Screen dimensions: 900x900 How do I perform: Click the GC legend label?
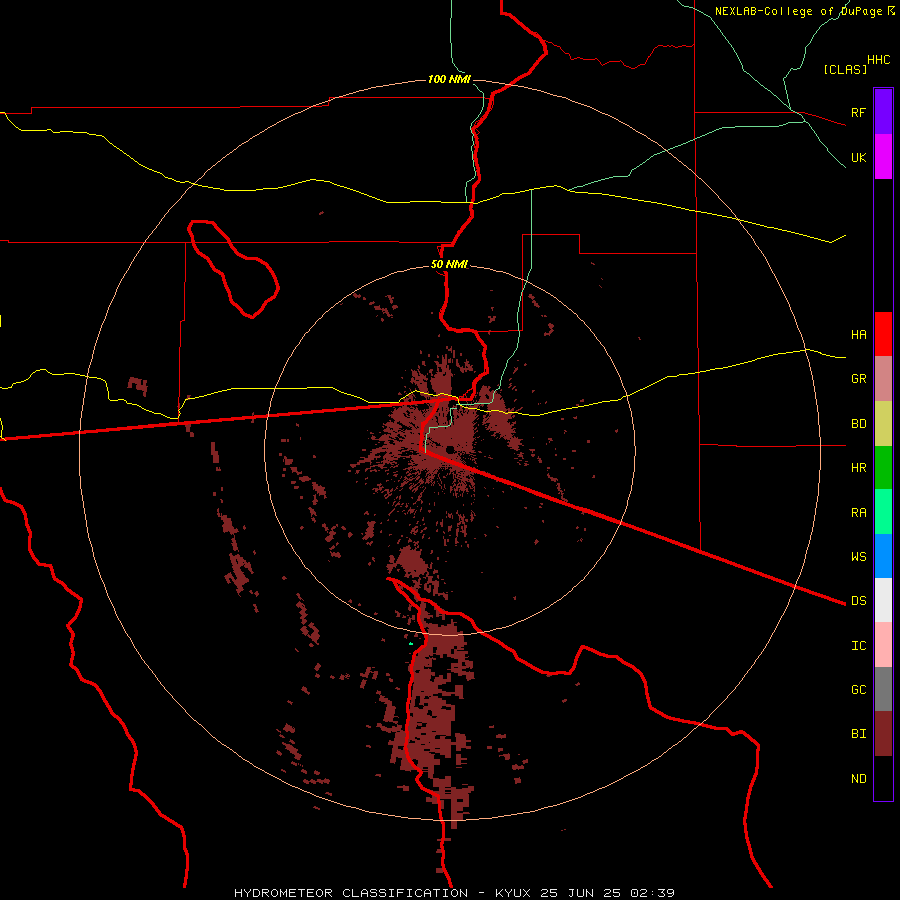(858, 690)
